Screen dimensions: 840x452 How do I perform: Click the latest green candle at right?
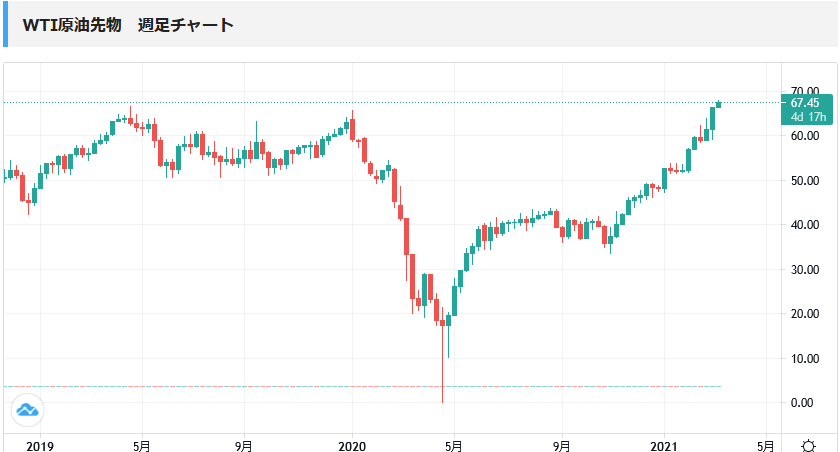[718, 103]
